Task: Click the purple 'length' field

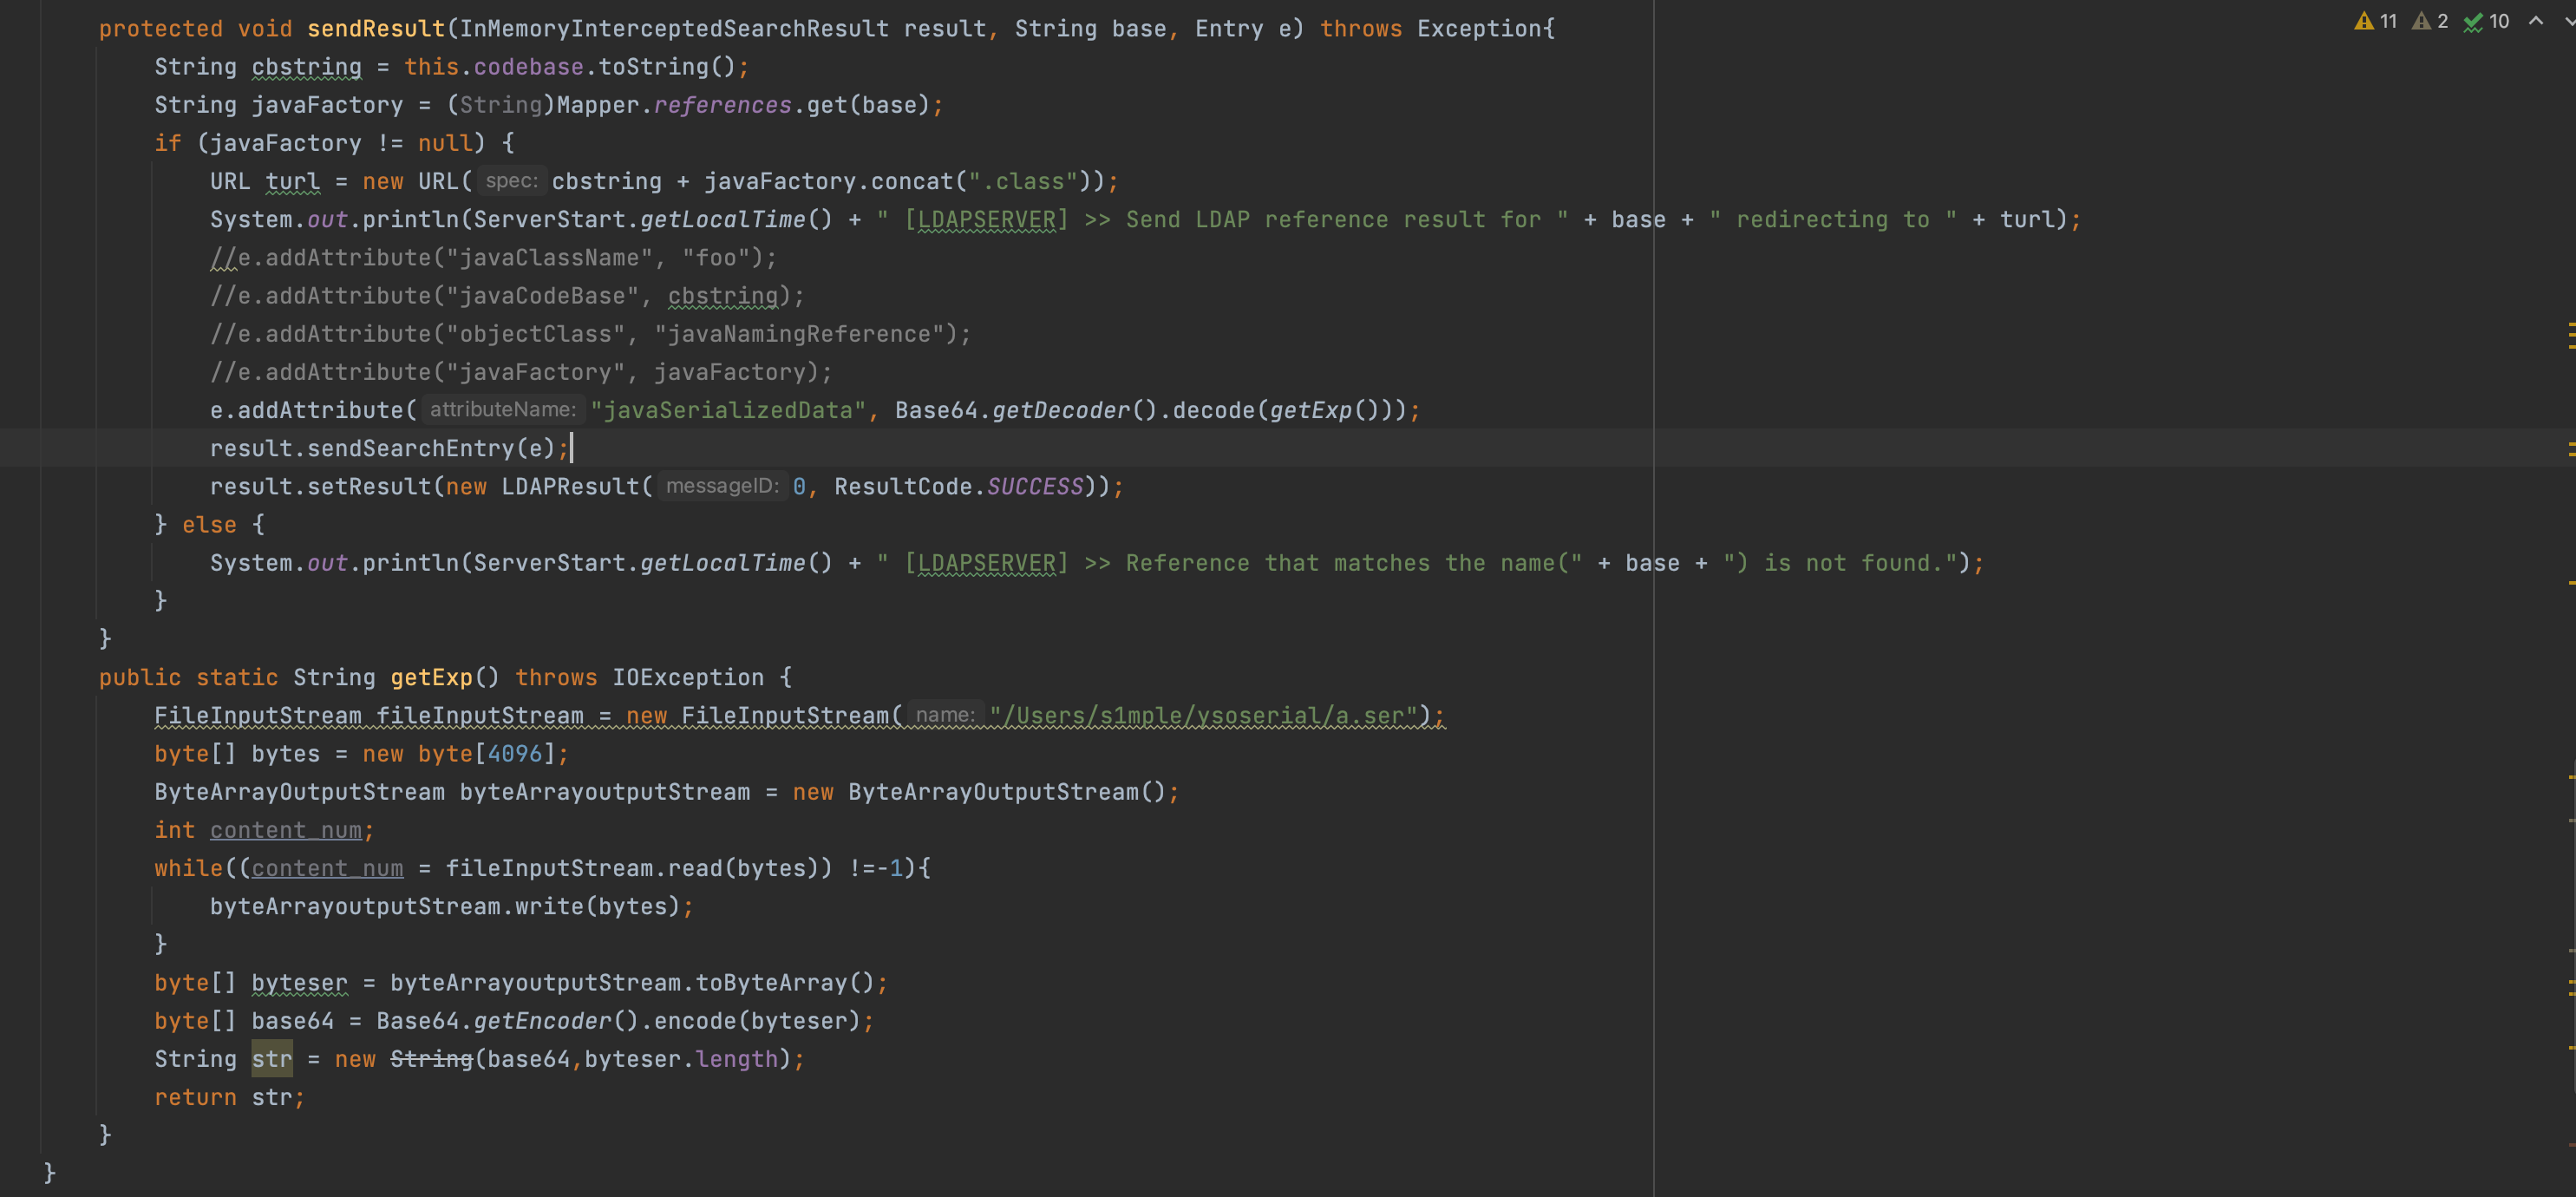Action: click(x=736, y=1059)
